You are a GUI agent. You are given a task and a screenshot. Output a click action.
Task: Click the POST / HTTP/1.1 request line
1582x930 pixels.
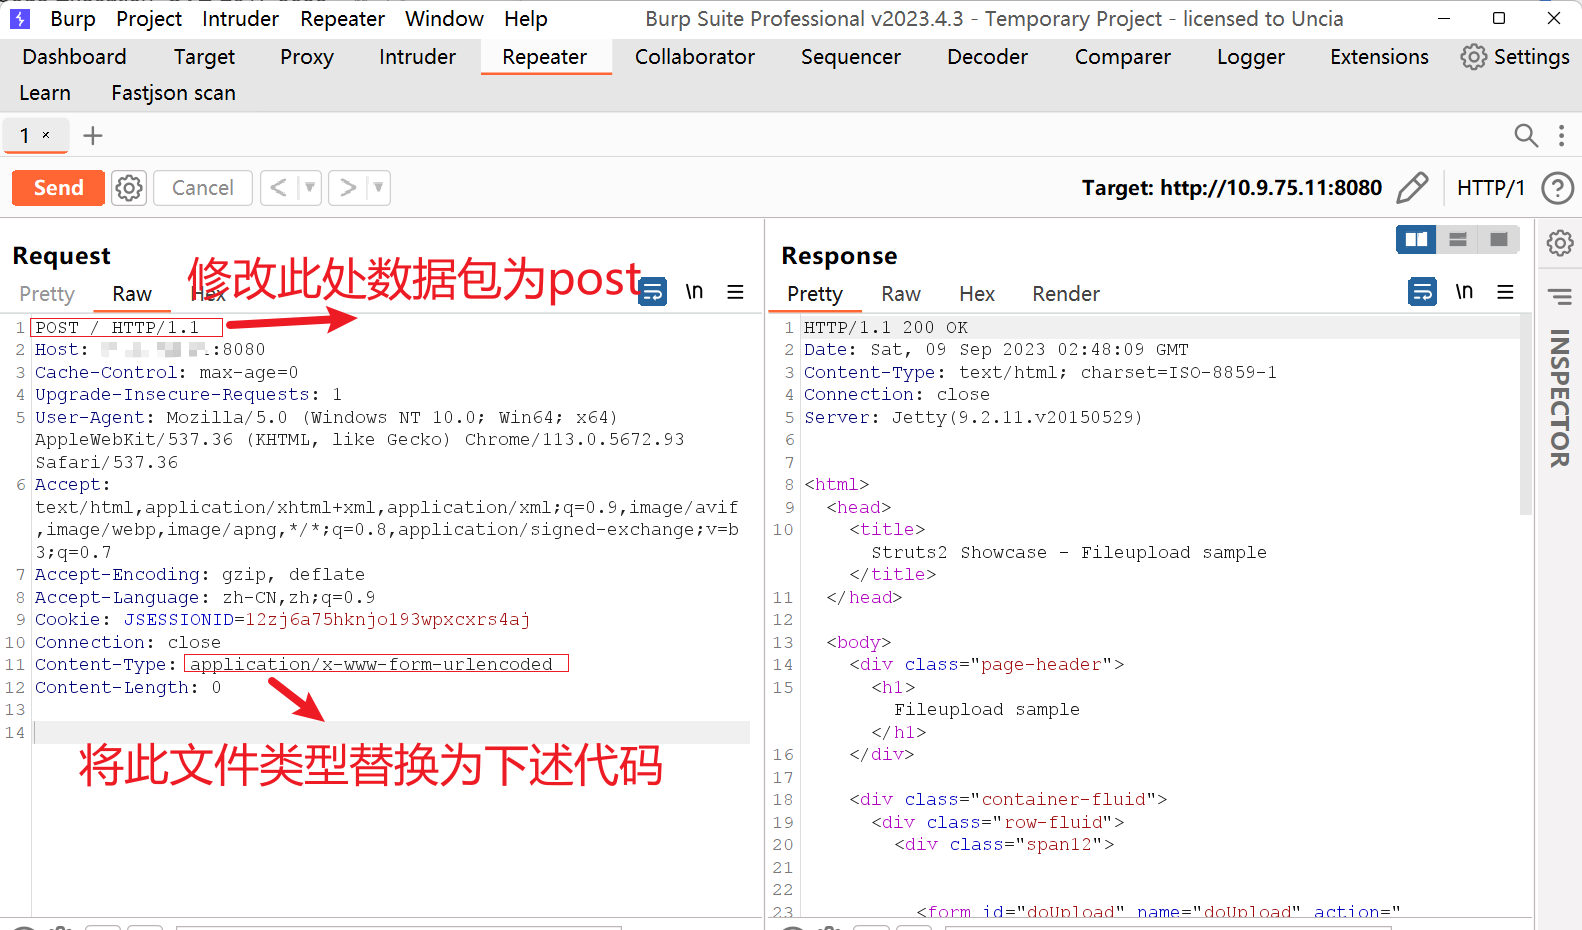pyautogui.click(x=117, y=328)
